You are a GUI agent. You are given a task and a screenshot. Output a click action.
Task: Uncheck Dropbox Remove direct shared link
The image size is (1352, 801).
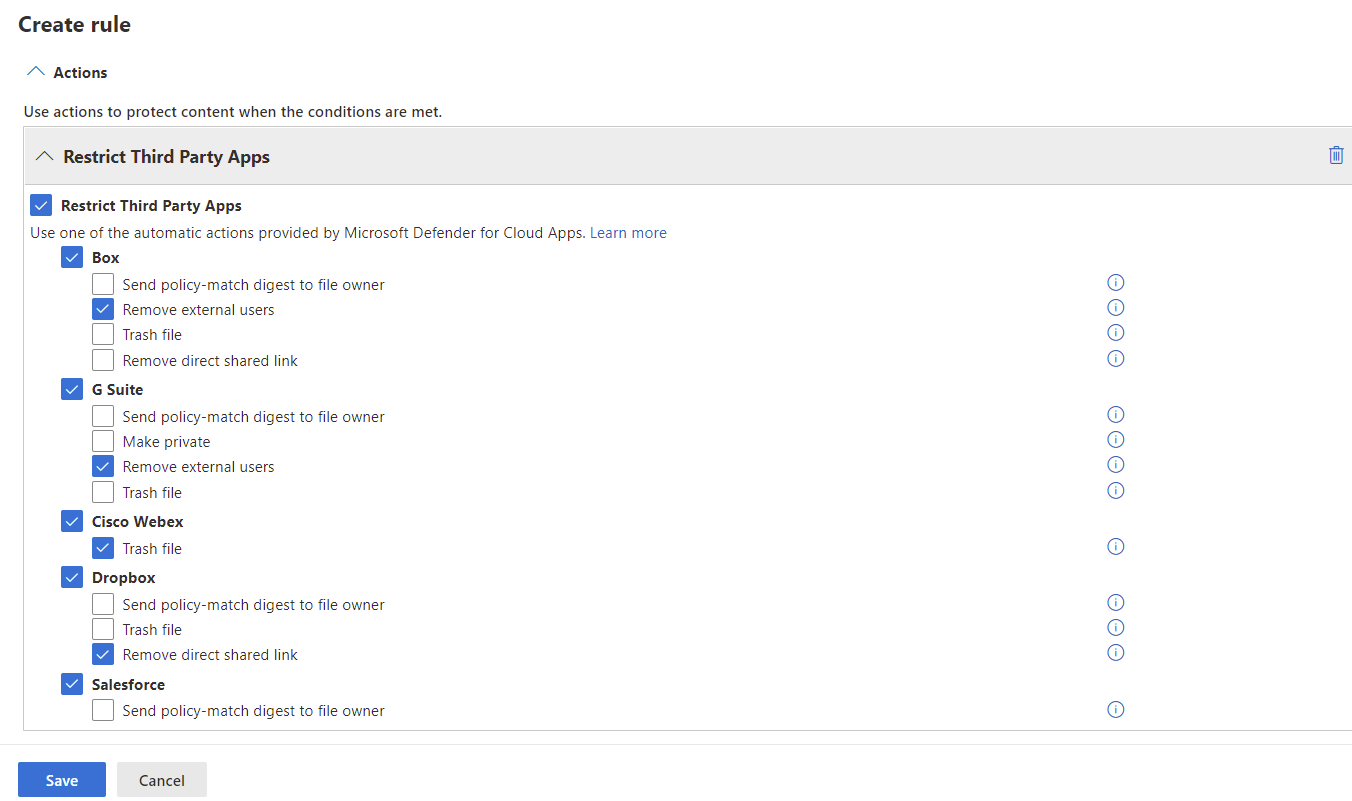pyautogui.click(x=103, y=655)
